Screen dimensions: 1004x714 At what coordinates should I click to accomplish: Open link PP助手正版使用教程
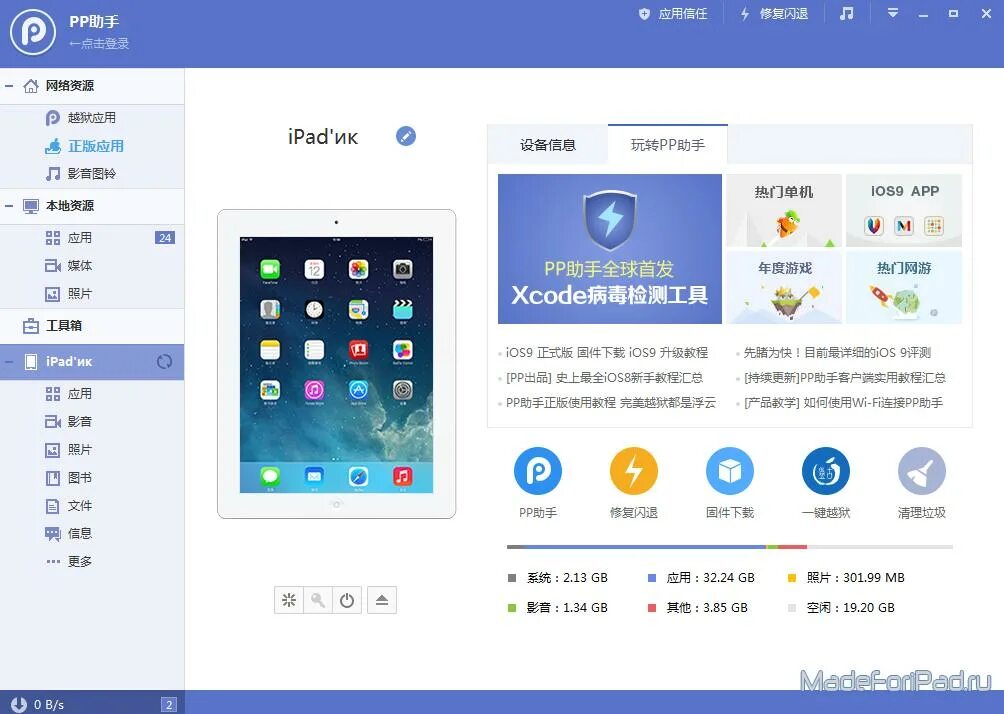[x=611, y=403]
